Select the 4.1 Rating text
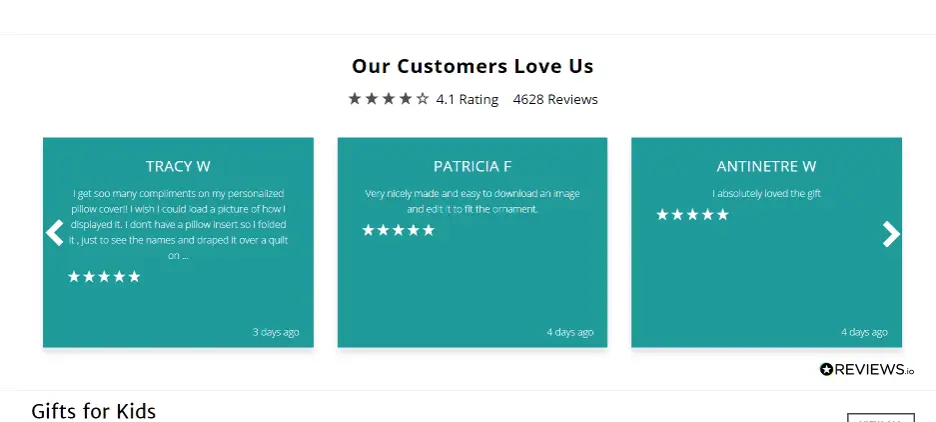Image resolution: width=936 pixels, height=422 pixels. pos(467,99)
